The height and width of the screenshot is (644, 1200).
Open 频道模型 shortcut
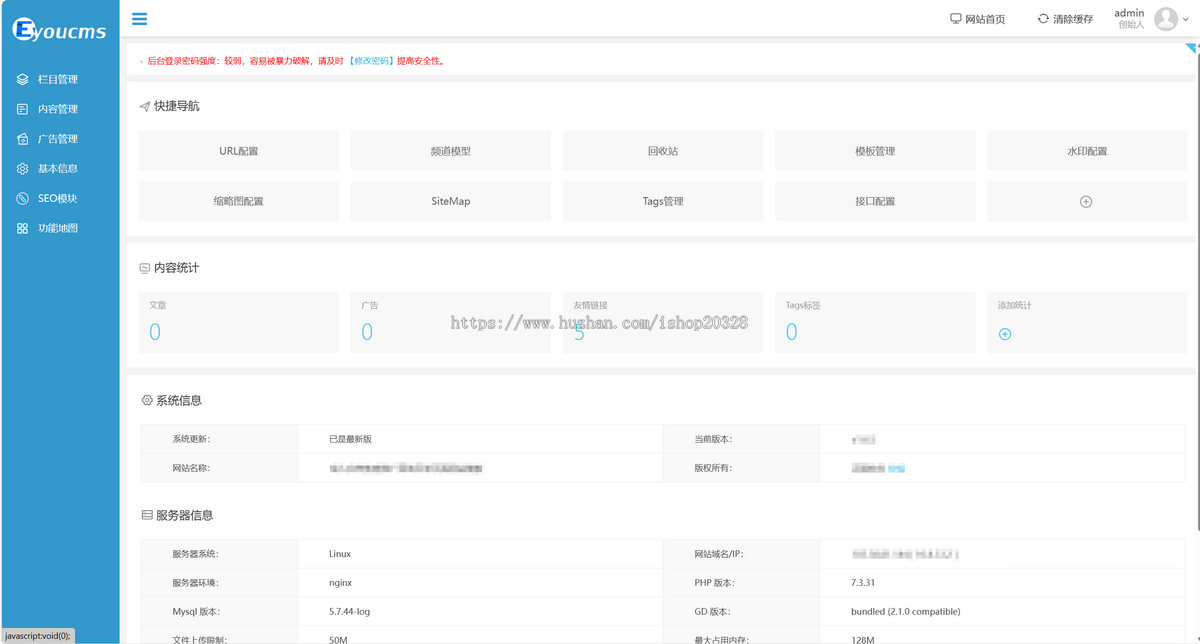tap(450, 151)
